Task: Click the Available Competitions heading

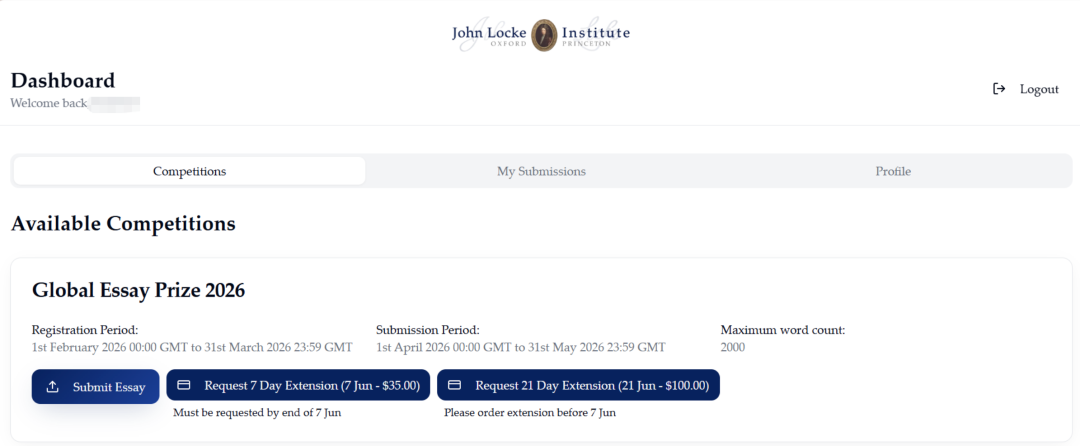Action: tap(123, 224)
